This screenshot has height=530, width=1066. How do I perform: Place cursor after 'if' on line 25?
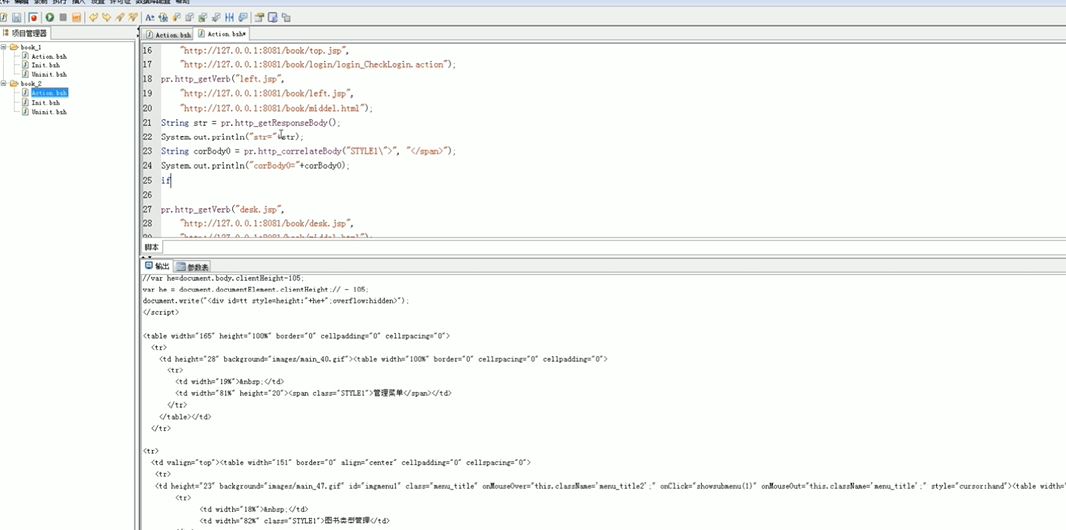[173, 181]
